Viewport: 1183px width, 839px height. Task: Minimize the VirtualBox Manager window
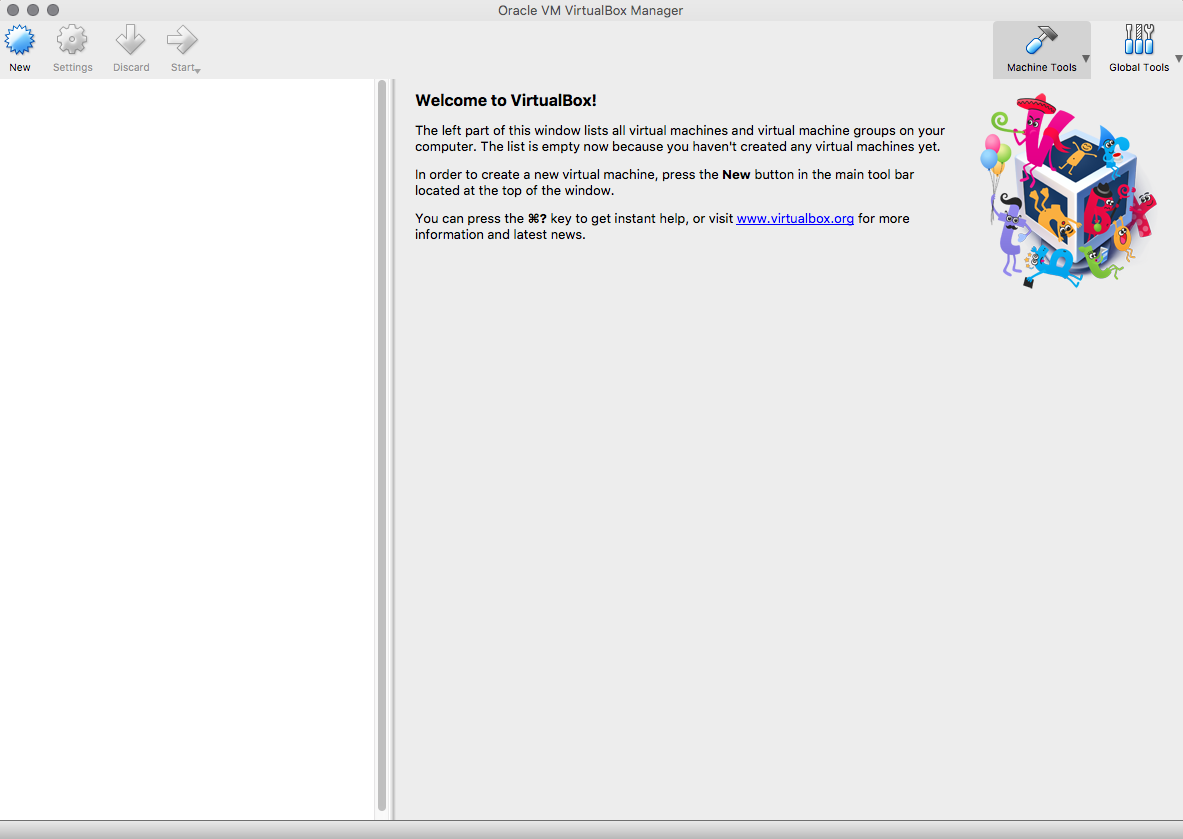(32, 10)
